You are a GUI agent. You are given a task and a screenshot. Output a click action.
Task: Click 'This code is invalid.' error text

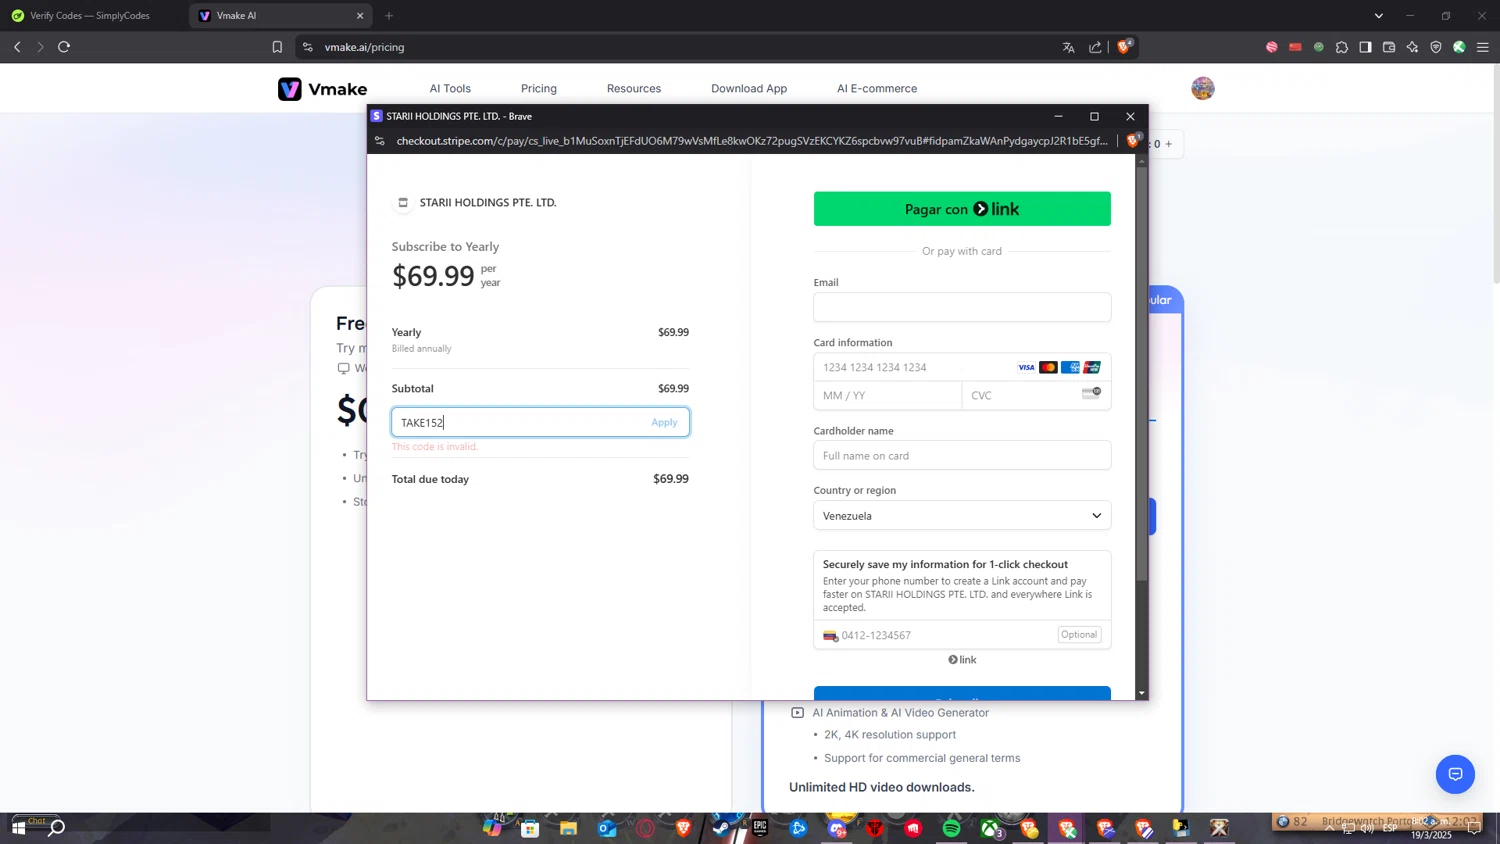tap(435, 447)
